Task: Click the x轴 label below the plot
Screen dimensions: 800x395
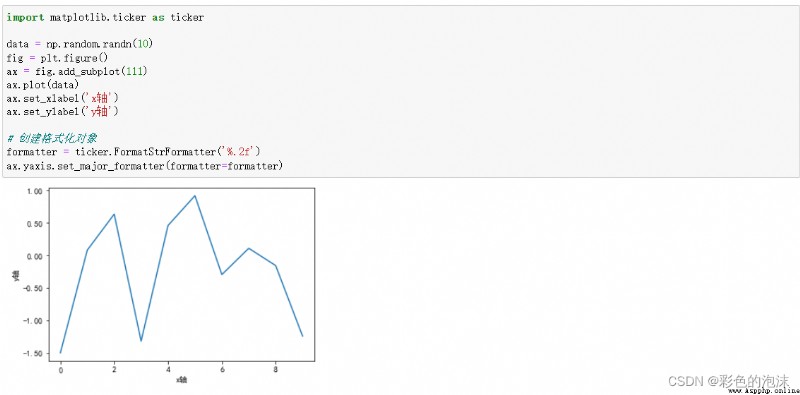Action: point(182,380)
